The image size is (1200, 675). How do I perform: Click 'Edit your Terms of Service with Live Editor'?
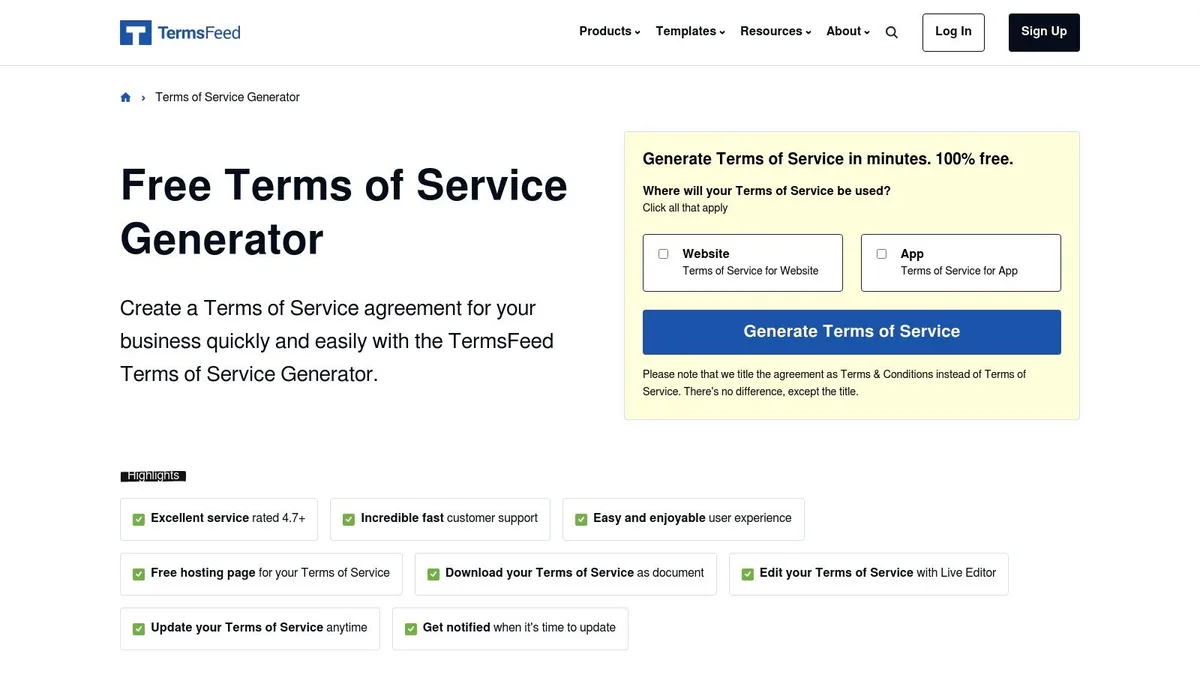pyautogui.click(x=878, y=573)
